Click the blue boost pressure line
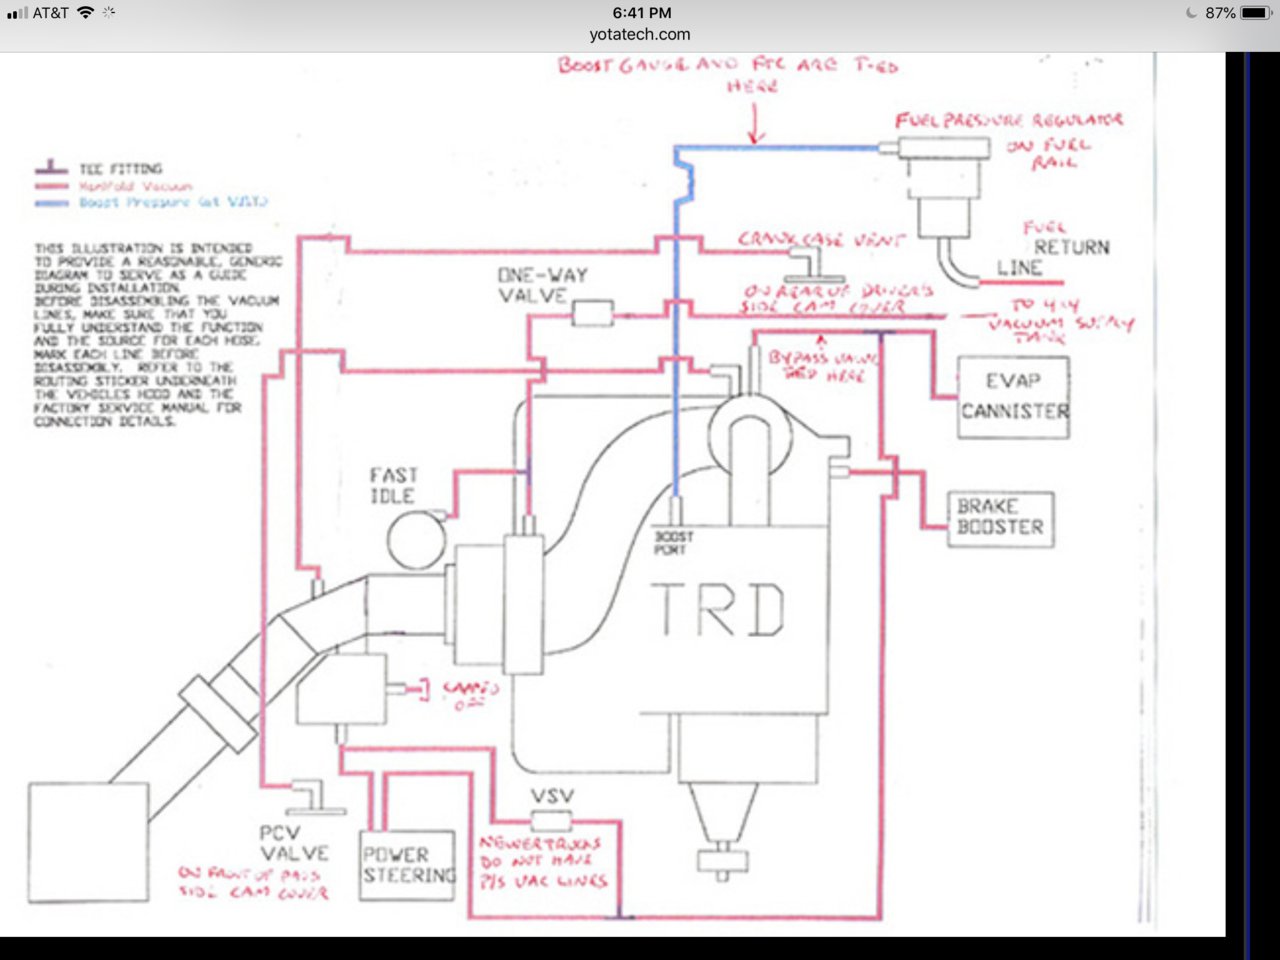 click(677, 320)
